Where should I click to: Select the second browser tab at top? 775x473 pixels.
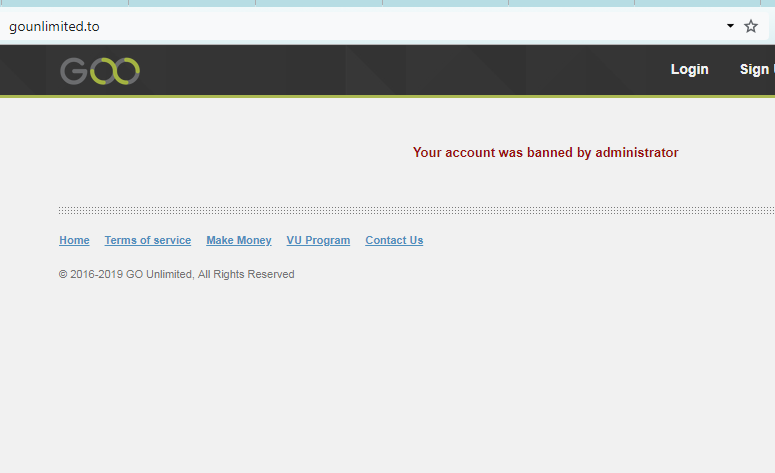pyautogui.click(x=191, y=3)
